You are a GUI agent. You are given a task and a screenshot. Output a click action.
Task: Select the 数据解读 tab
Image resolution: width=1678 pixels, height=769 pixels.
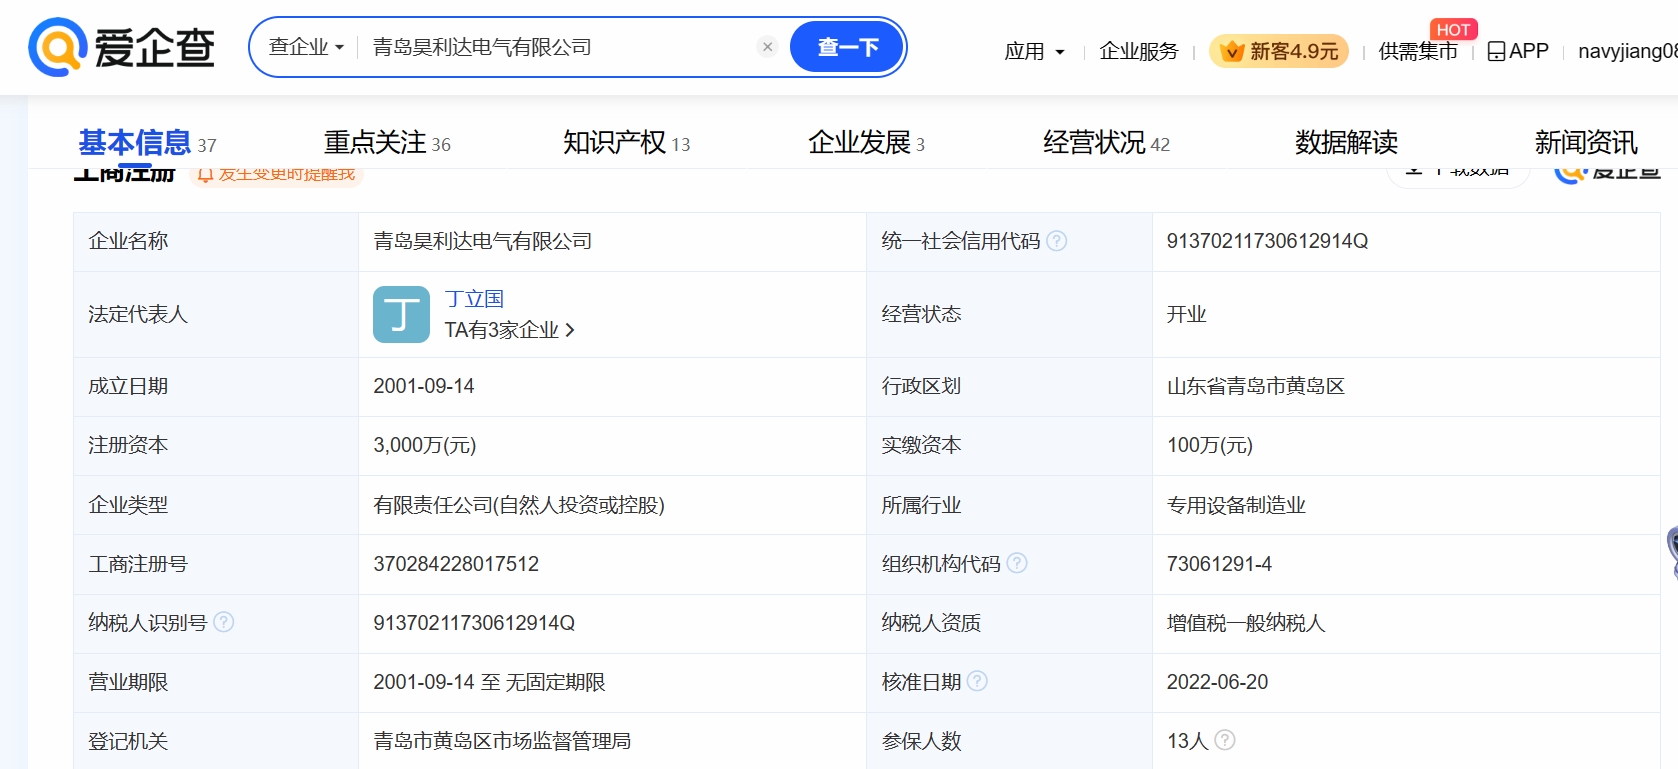1346,143
